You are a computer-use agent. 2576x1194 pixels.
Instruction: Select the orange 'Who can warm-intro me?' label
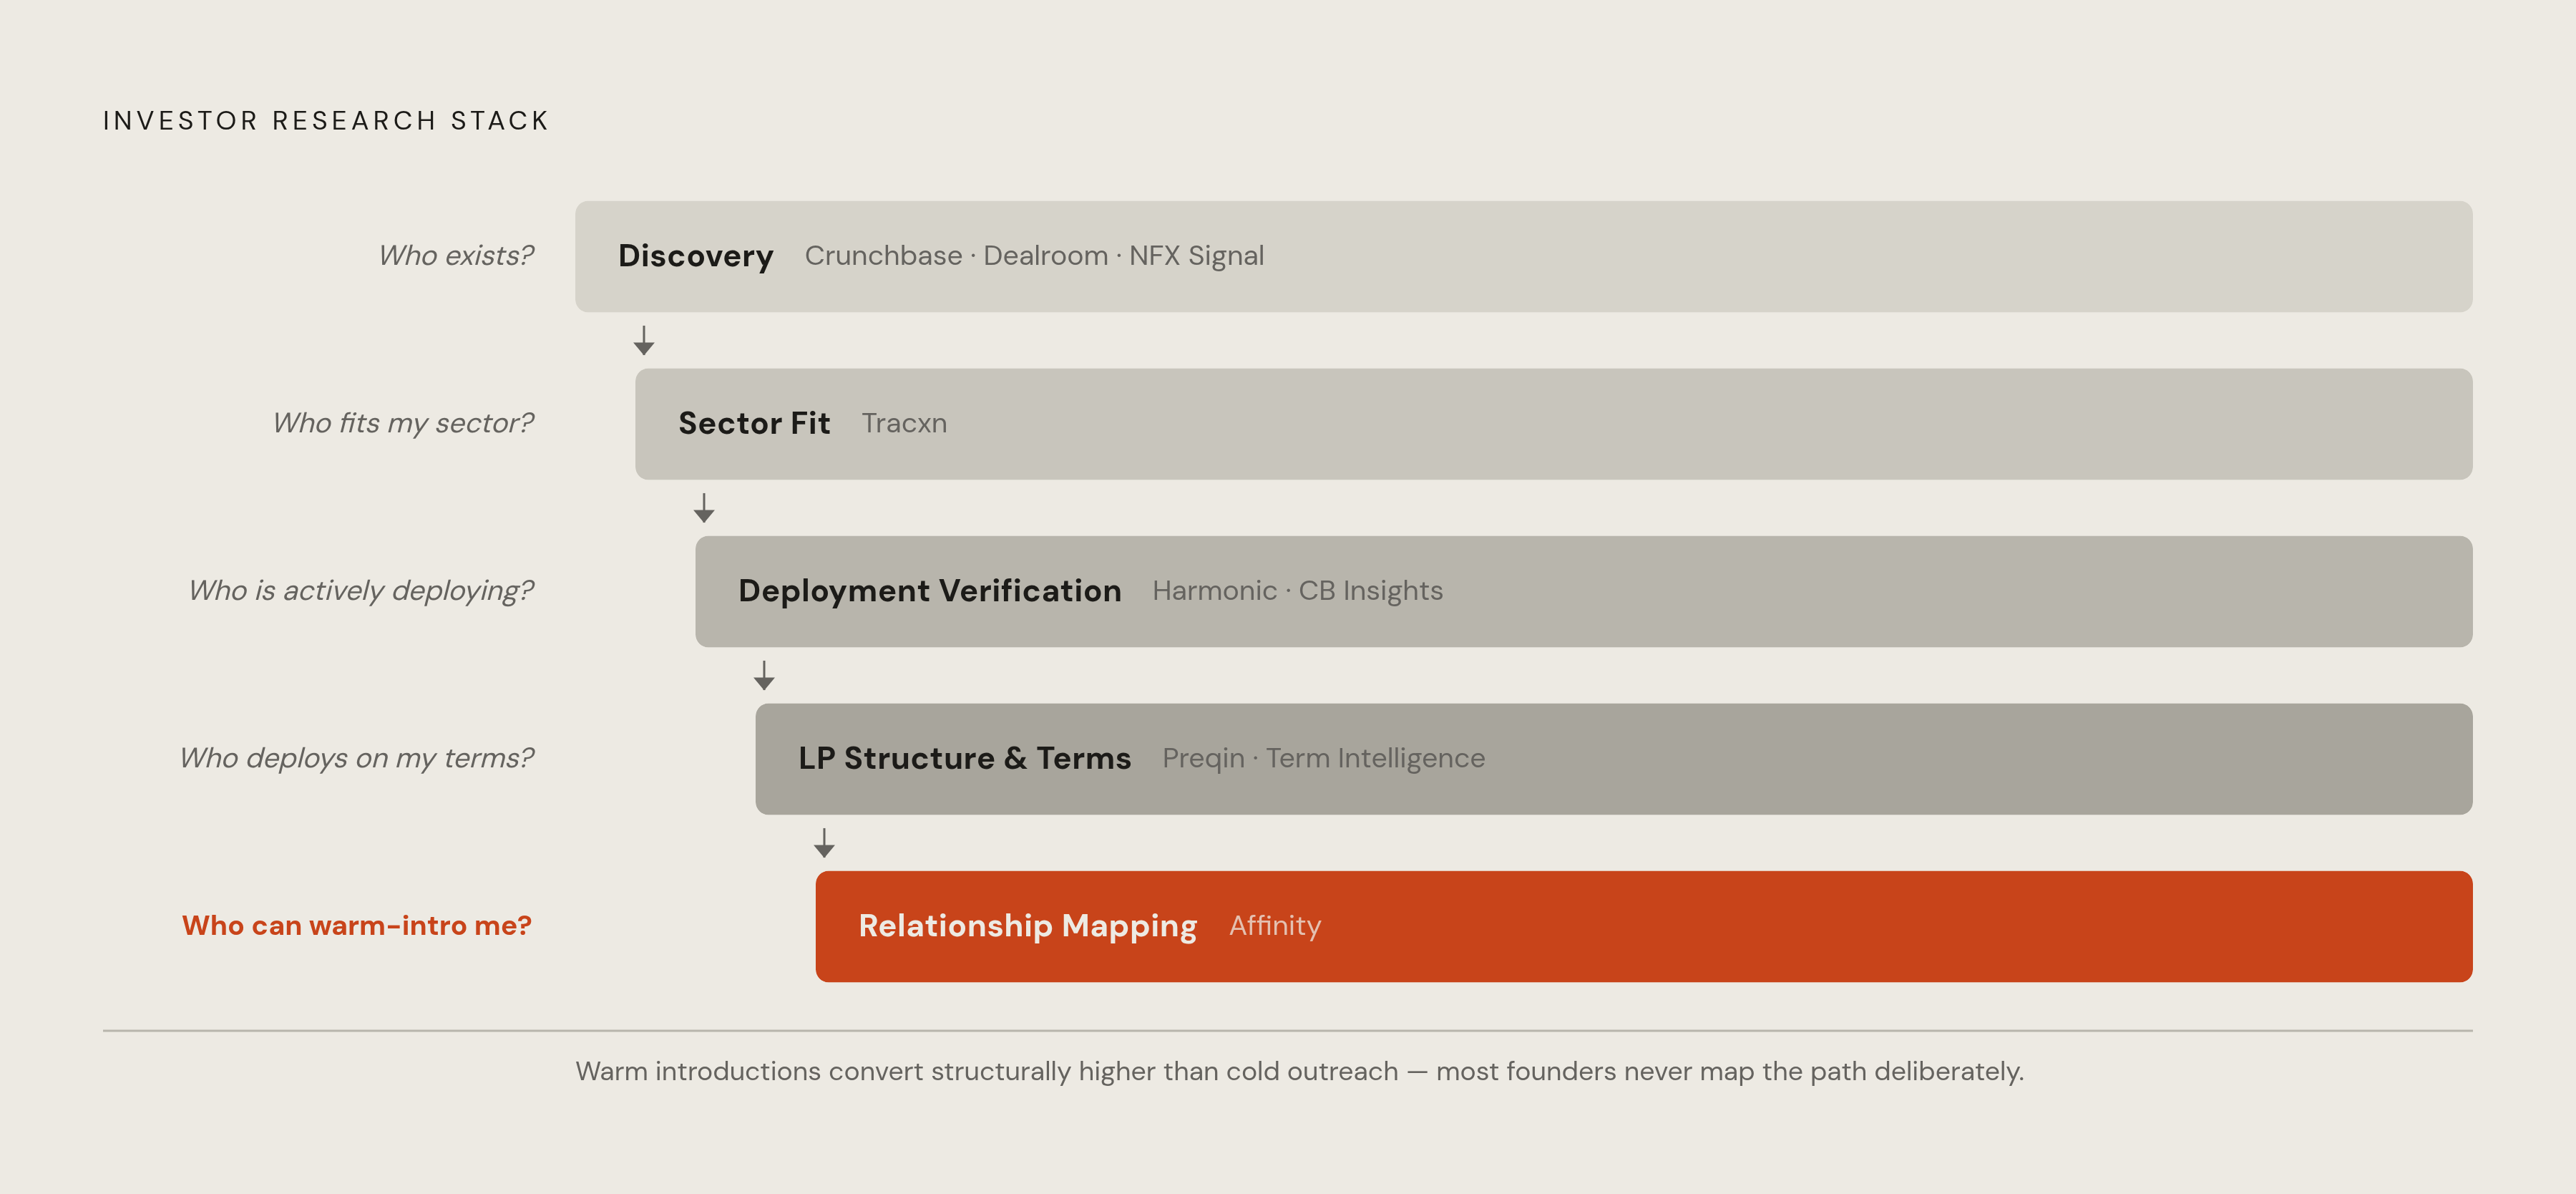357,926
